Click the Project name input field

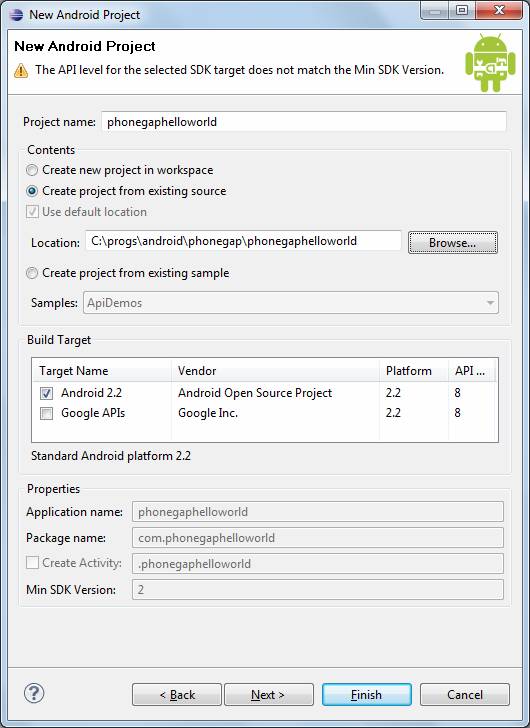point(304,122)
